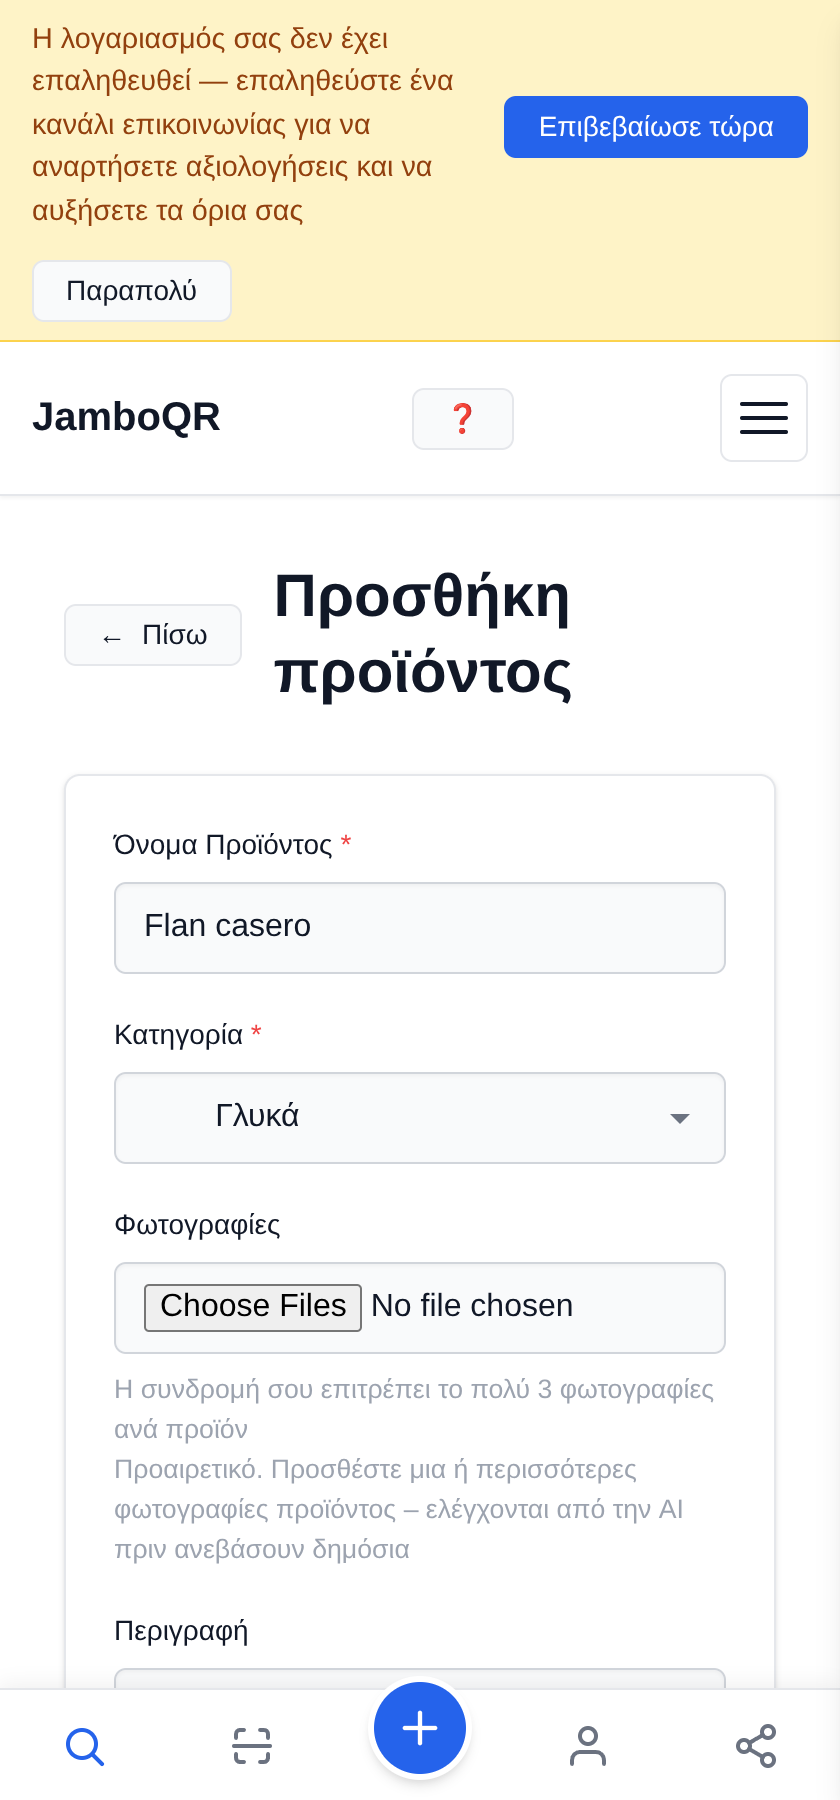Open the hamburger navigation menu
840x1800 pixels.
pos(764,418)
